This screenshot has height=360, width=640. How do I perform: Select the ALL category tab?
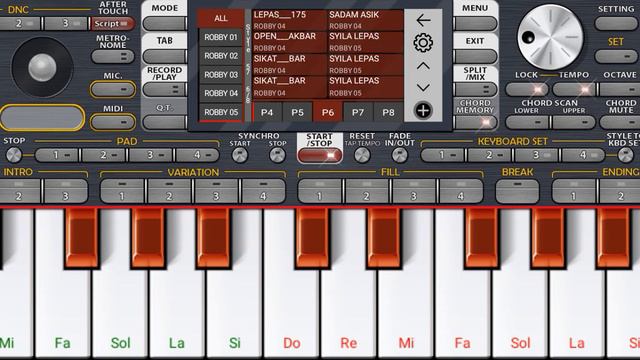(221, 18)
